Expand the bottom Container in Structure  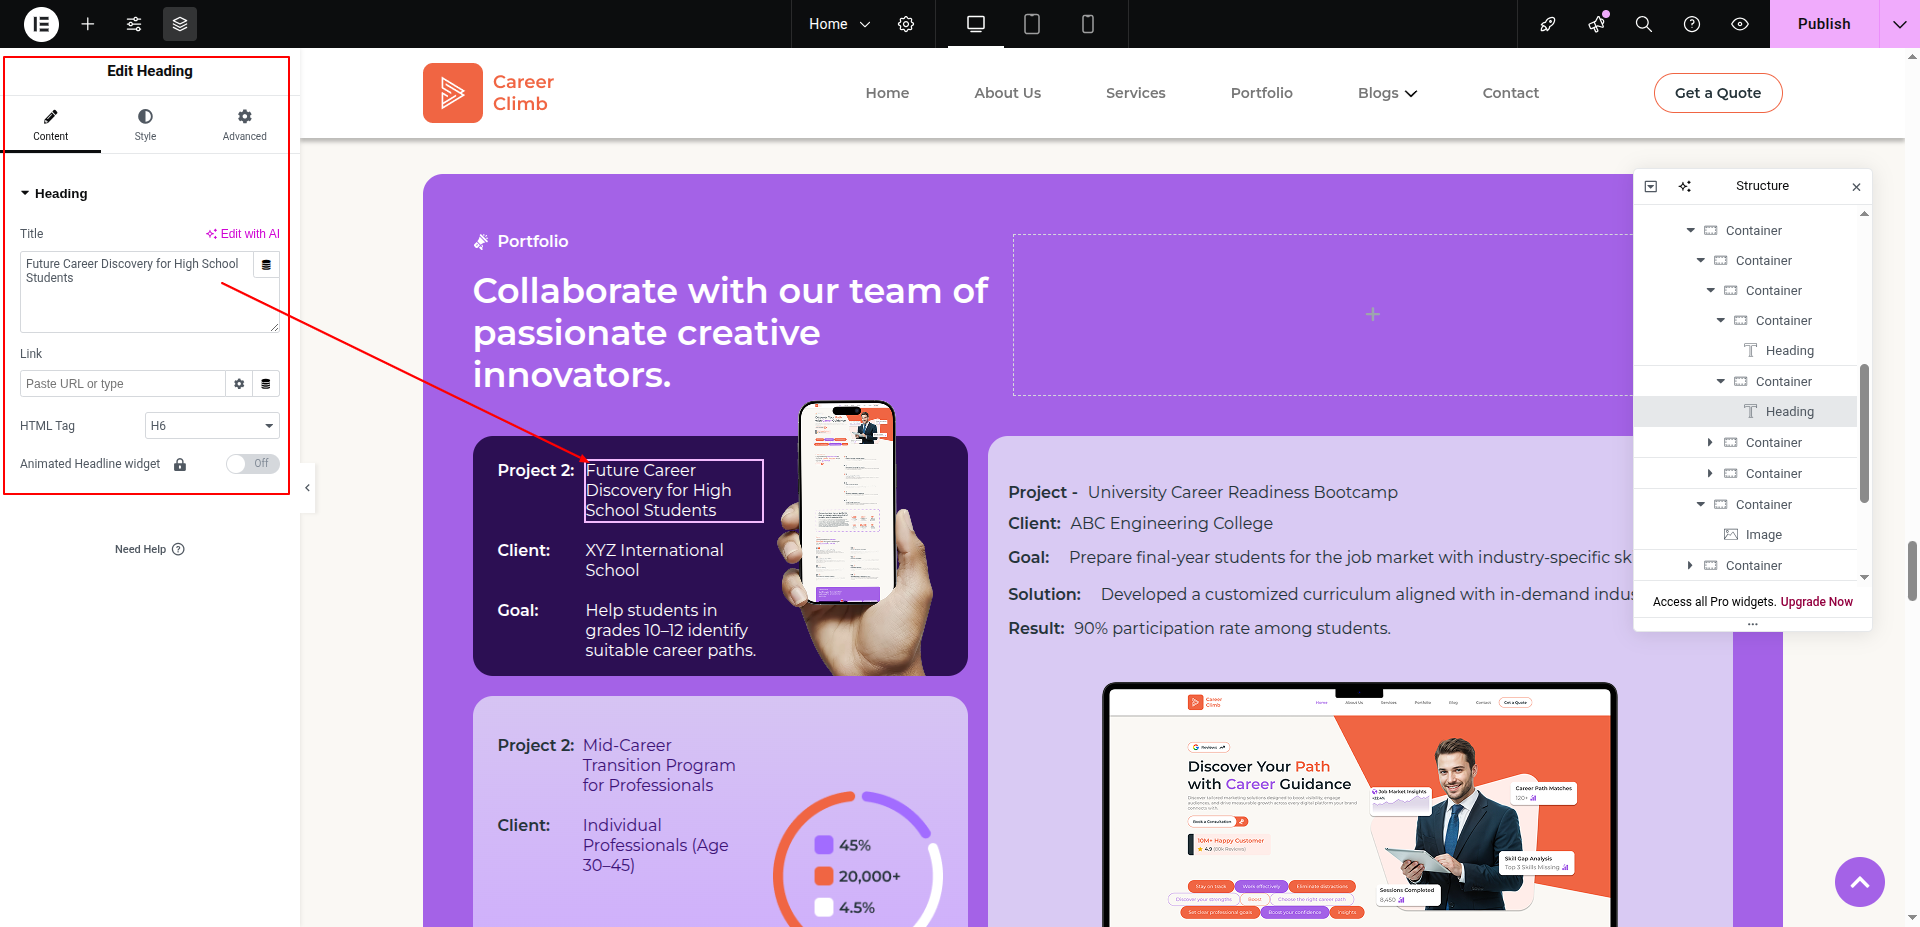(x=1691, y=566)
